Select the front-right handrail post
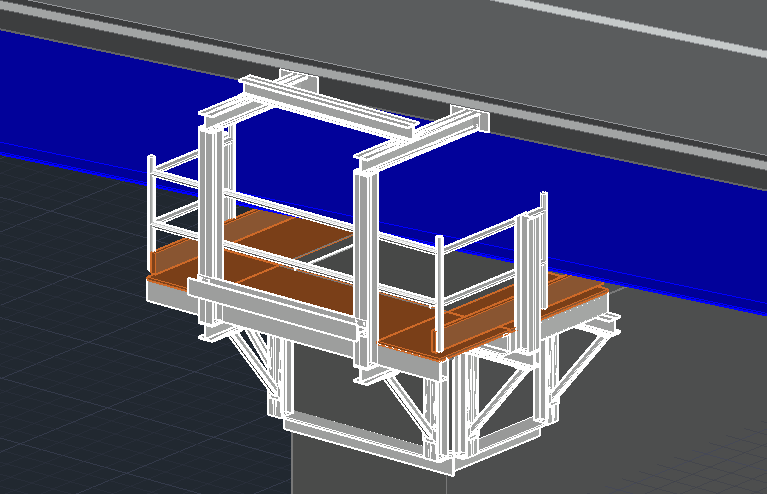Screen dimensions: 767x494 pos(439,293)
